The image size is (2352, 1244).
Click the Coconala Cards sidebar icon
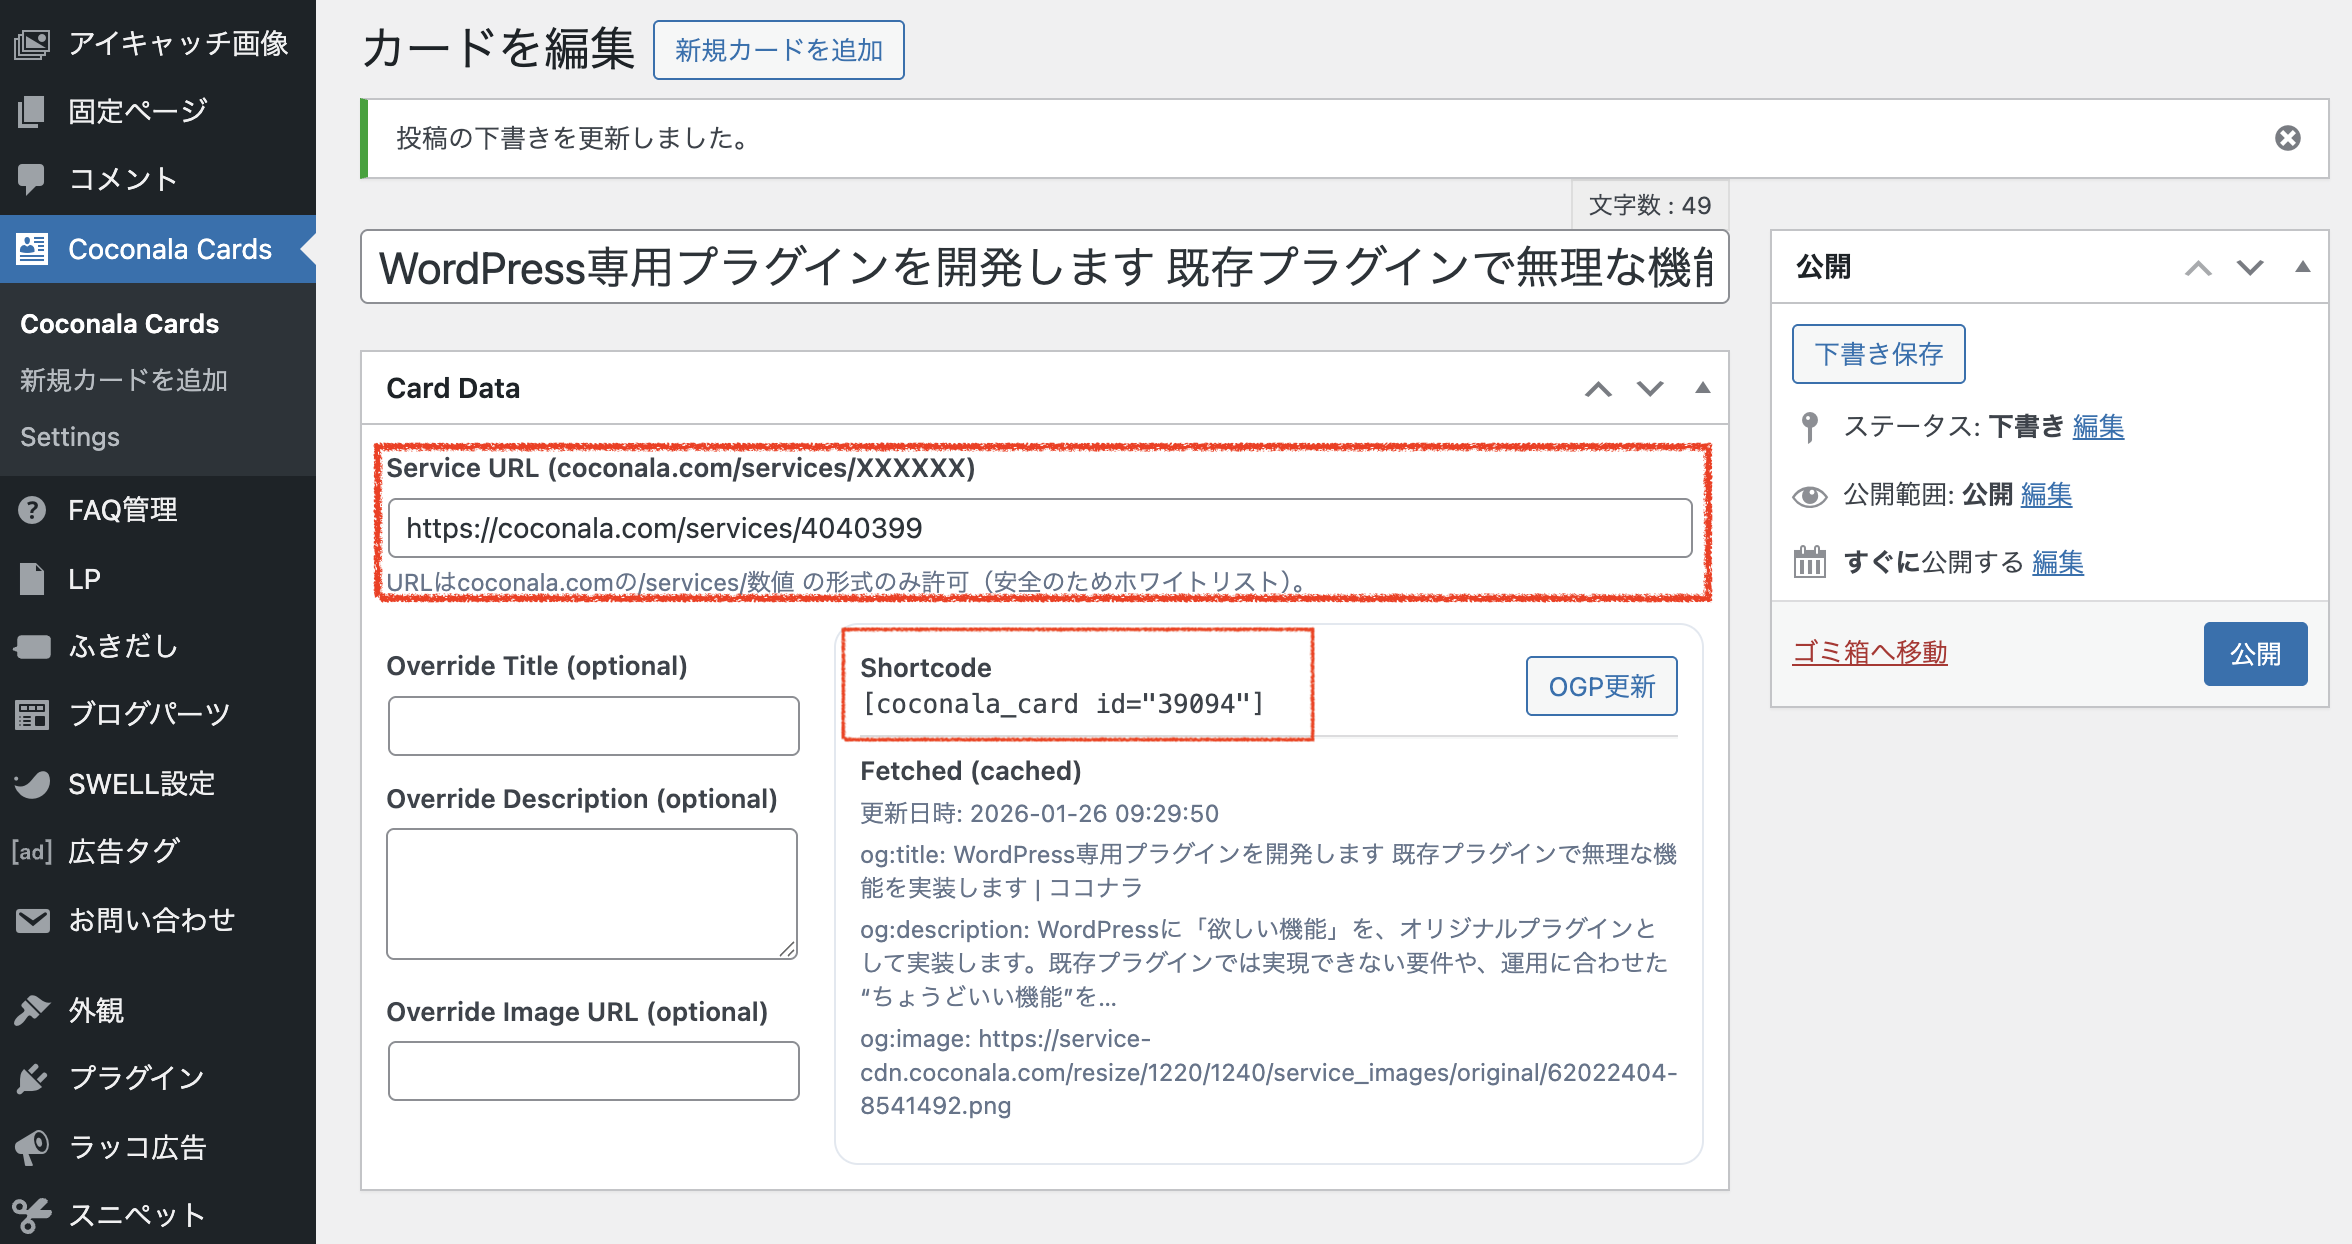click(32, 249)
